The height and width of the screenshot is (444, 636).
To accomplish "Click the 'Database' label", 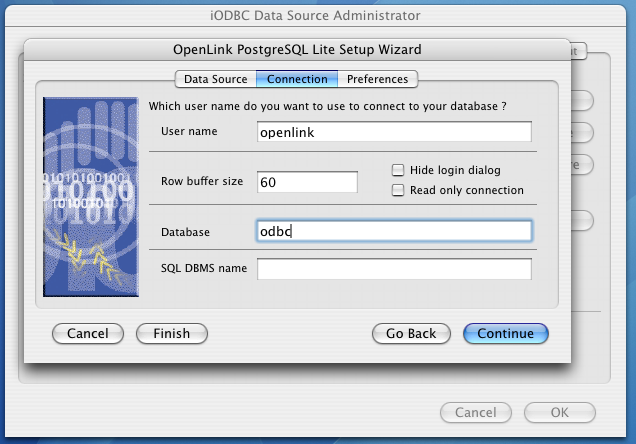I will click(185, 232).
